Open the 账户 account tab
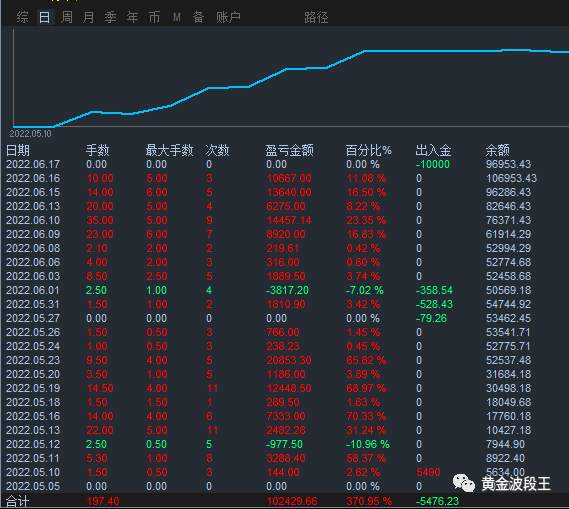Image resolution: width=569 pixels, height=509 pixels. click(x=228, y=17)
